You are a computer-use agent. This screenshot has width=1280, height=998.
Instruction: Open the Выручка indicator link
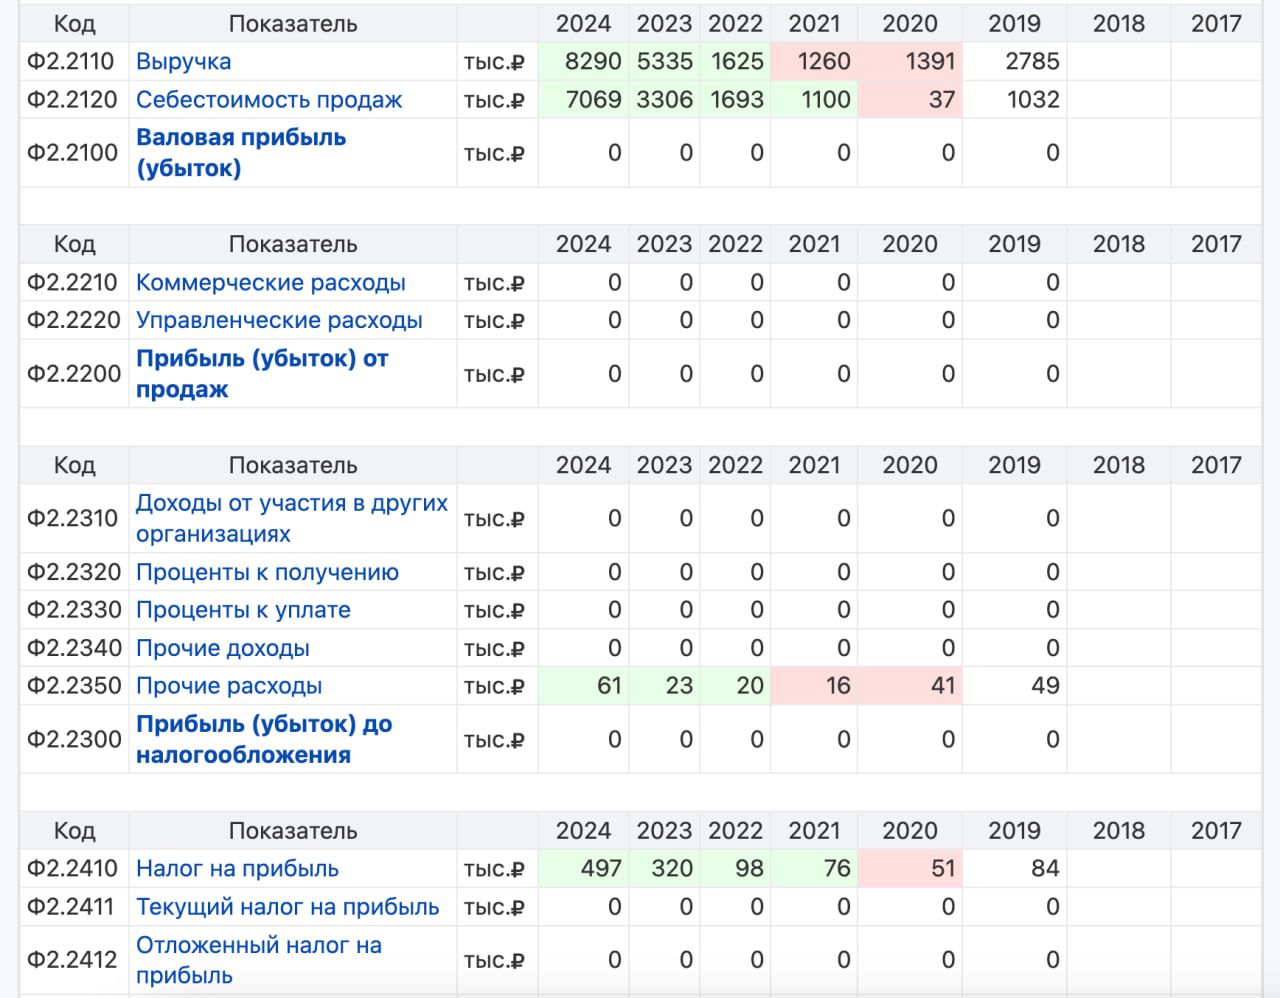coord(183,62)
